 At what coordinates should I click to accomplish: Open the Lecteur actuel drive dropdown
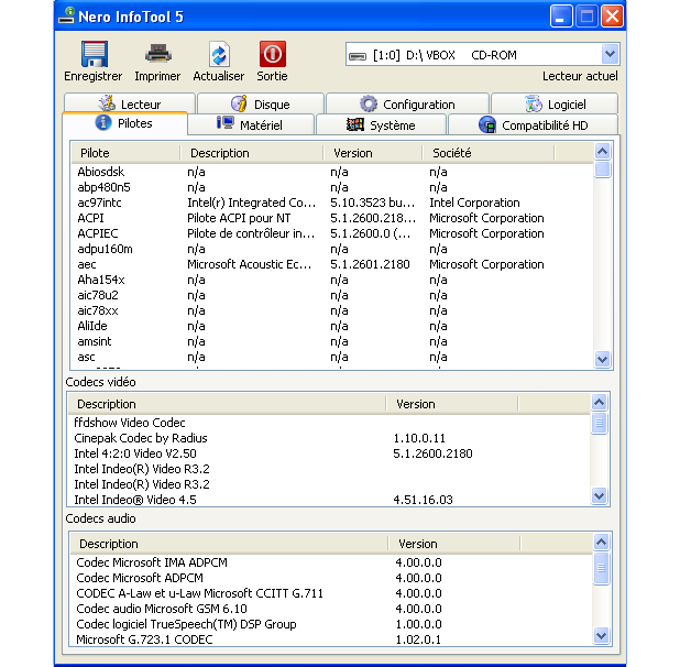610,54
